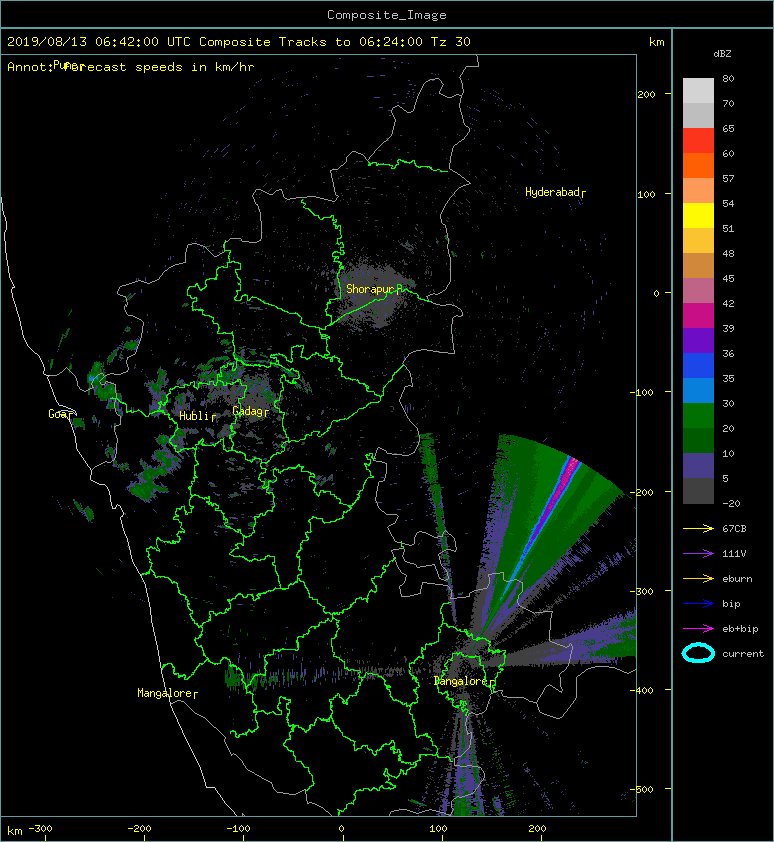Click the magenta 42 dBZ color swatch

[698, 315]
